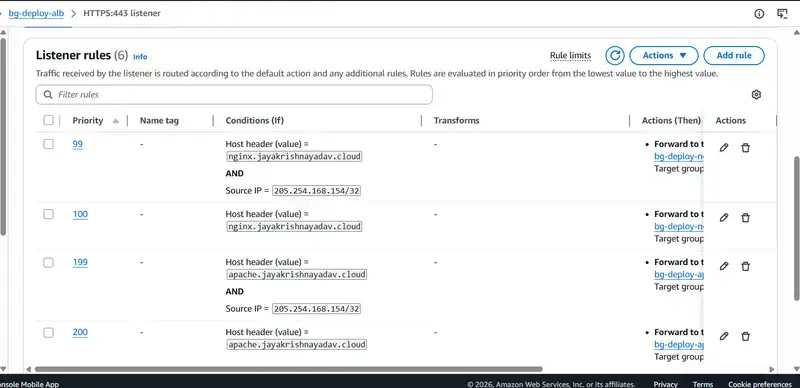The height and width of the screenshot is (388, 800).
Task: Click the Transforms column header
Action: click(x=457, y=120)
